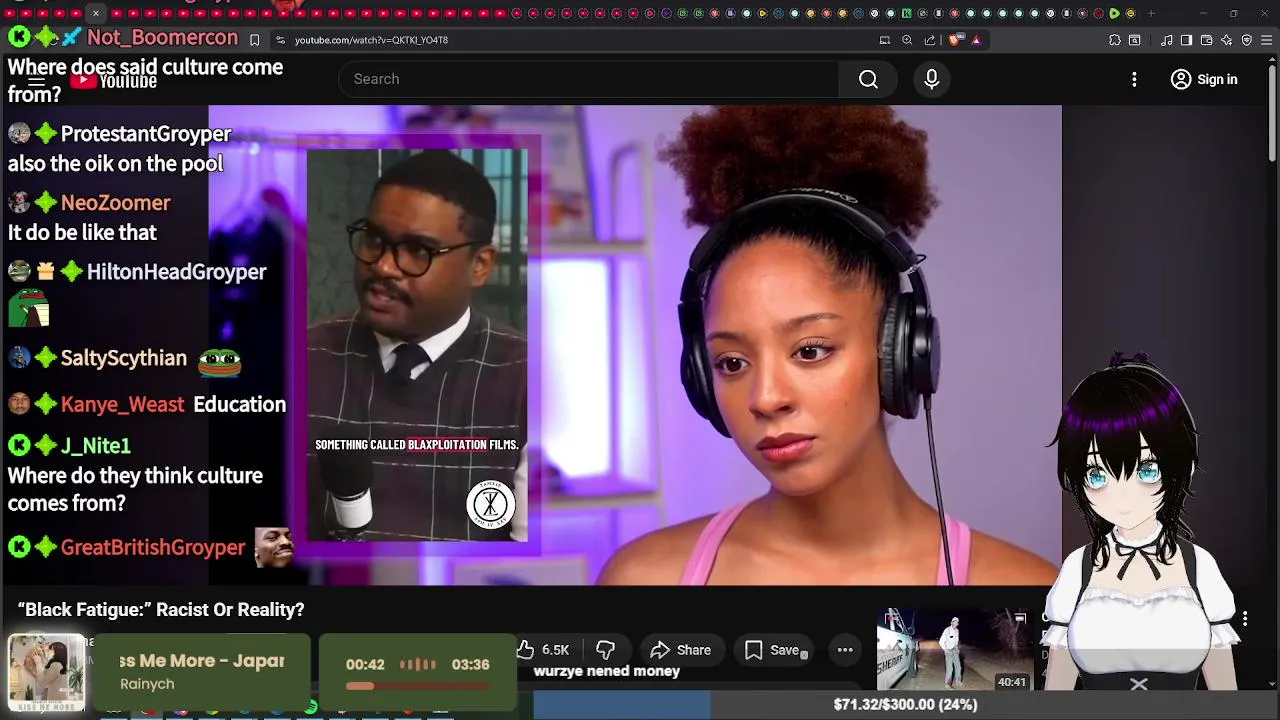The image size is (1280, 720).
Task: Switch to the green K Kick tab
Action: coord(906,13)
